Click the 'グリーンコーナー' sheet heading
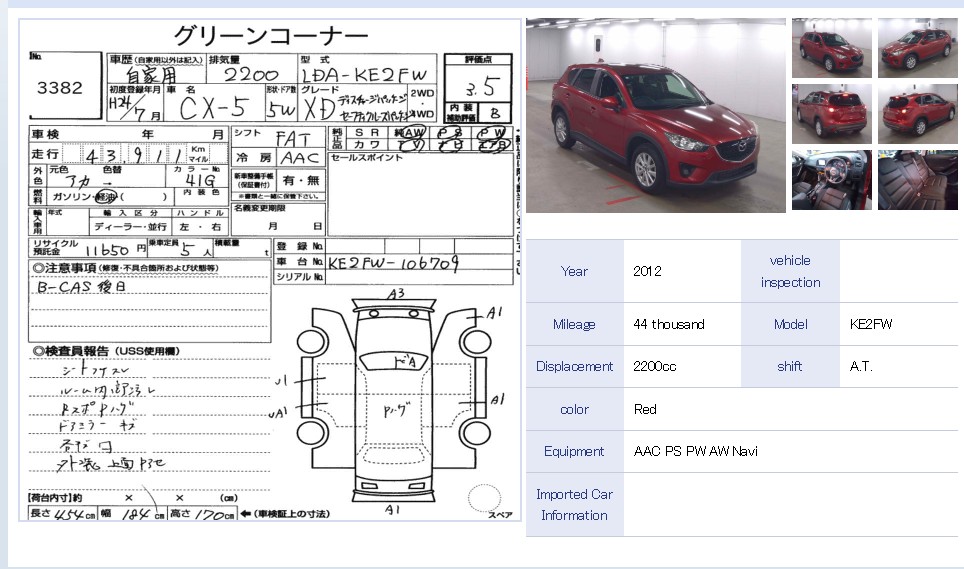 click(x=271, y=36)
